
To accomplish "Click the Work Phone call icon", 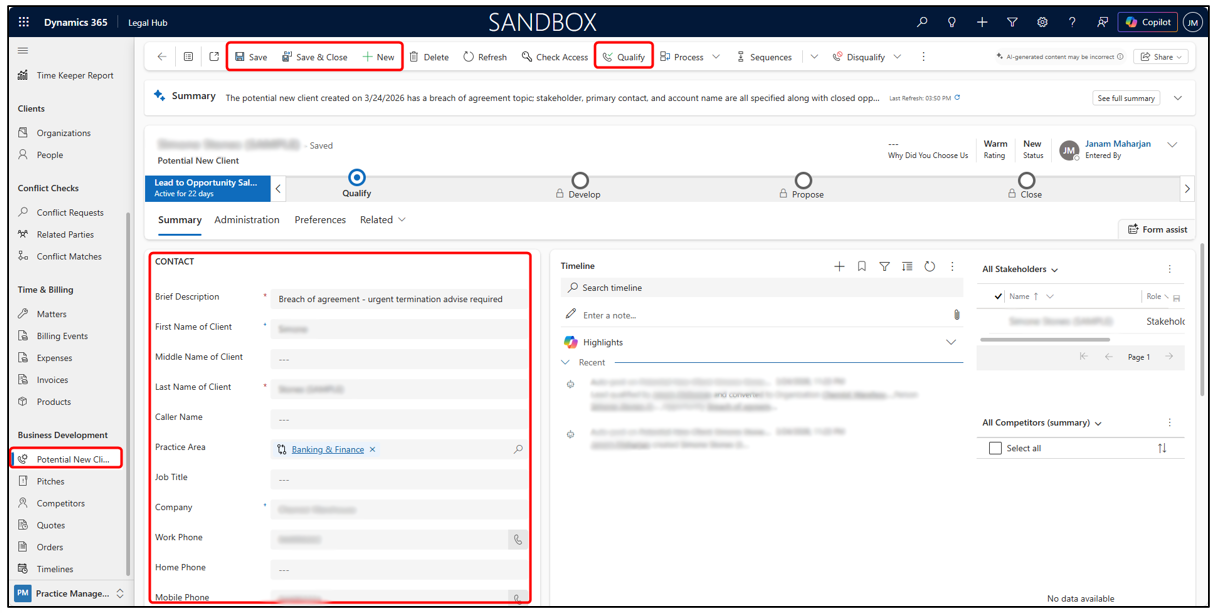I will click(x=517, y=539).
